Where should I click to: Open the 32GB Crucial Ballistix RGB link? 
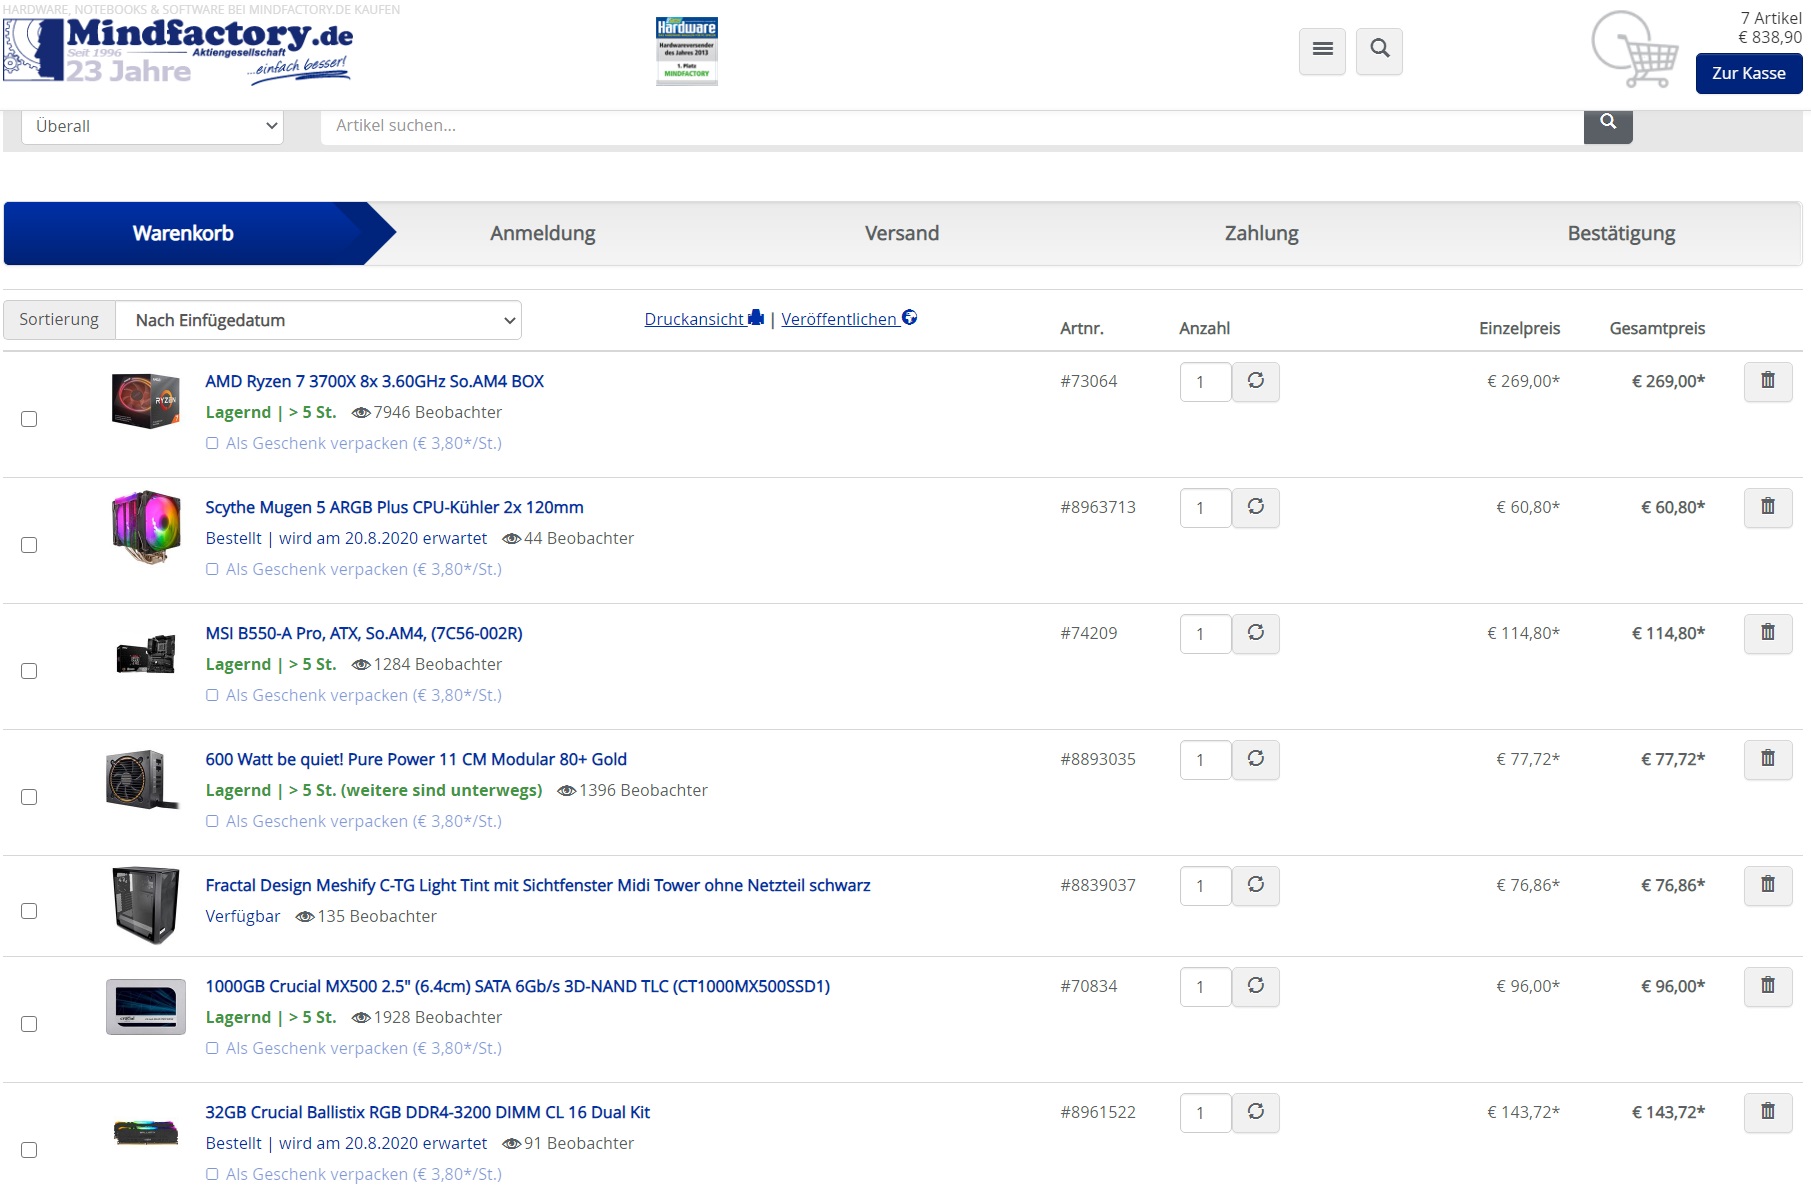pos(428,1112)
